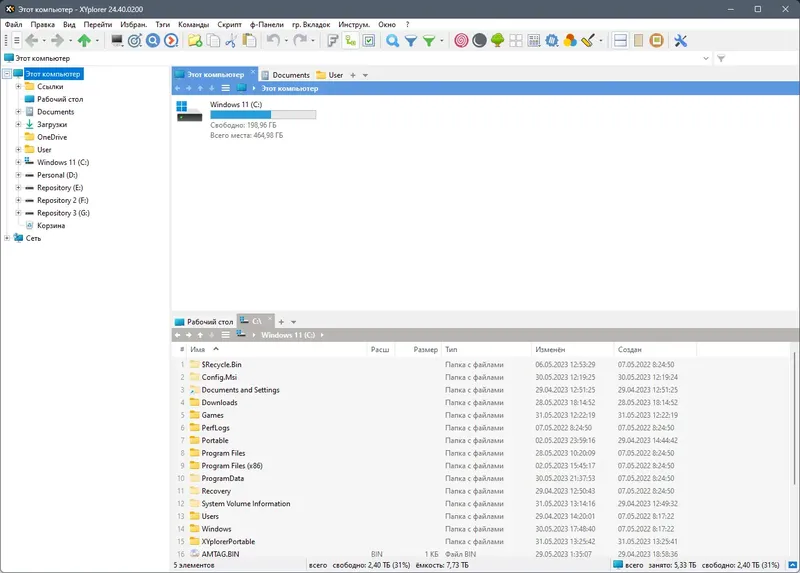
Task: Open the Инструм. menu
Action: [x=354, y=24]
